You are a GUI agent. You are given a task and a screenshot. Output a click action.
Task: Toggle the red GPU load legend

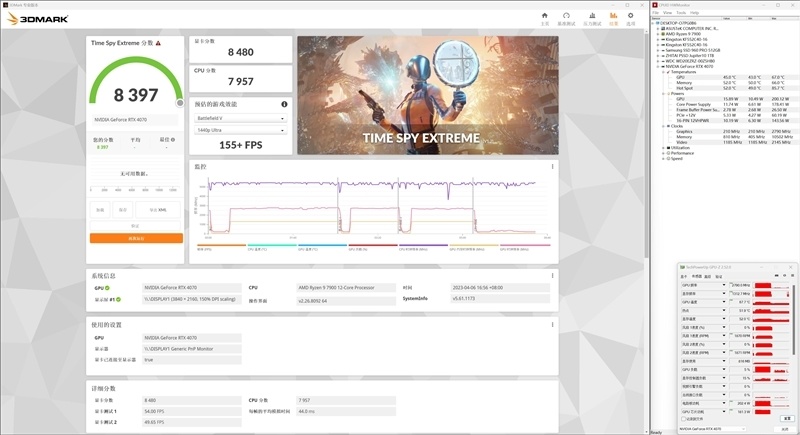point(372,247)
